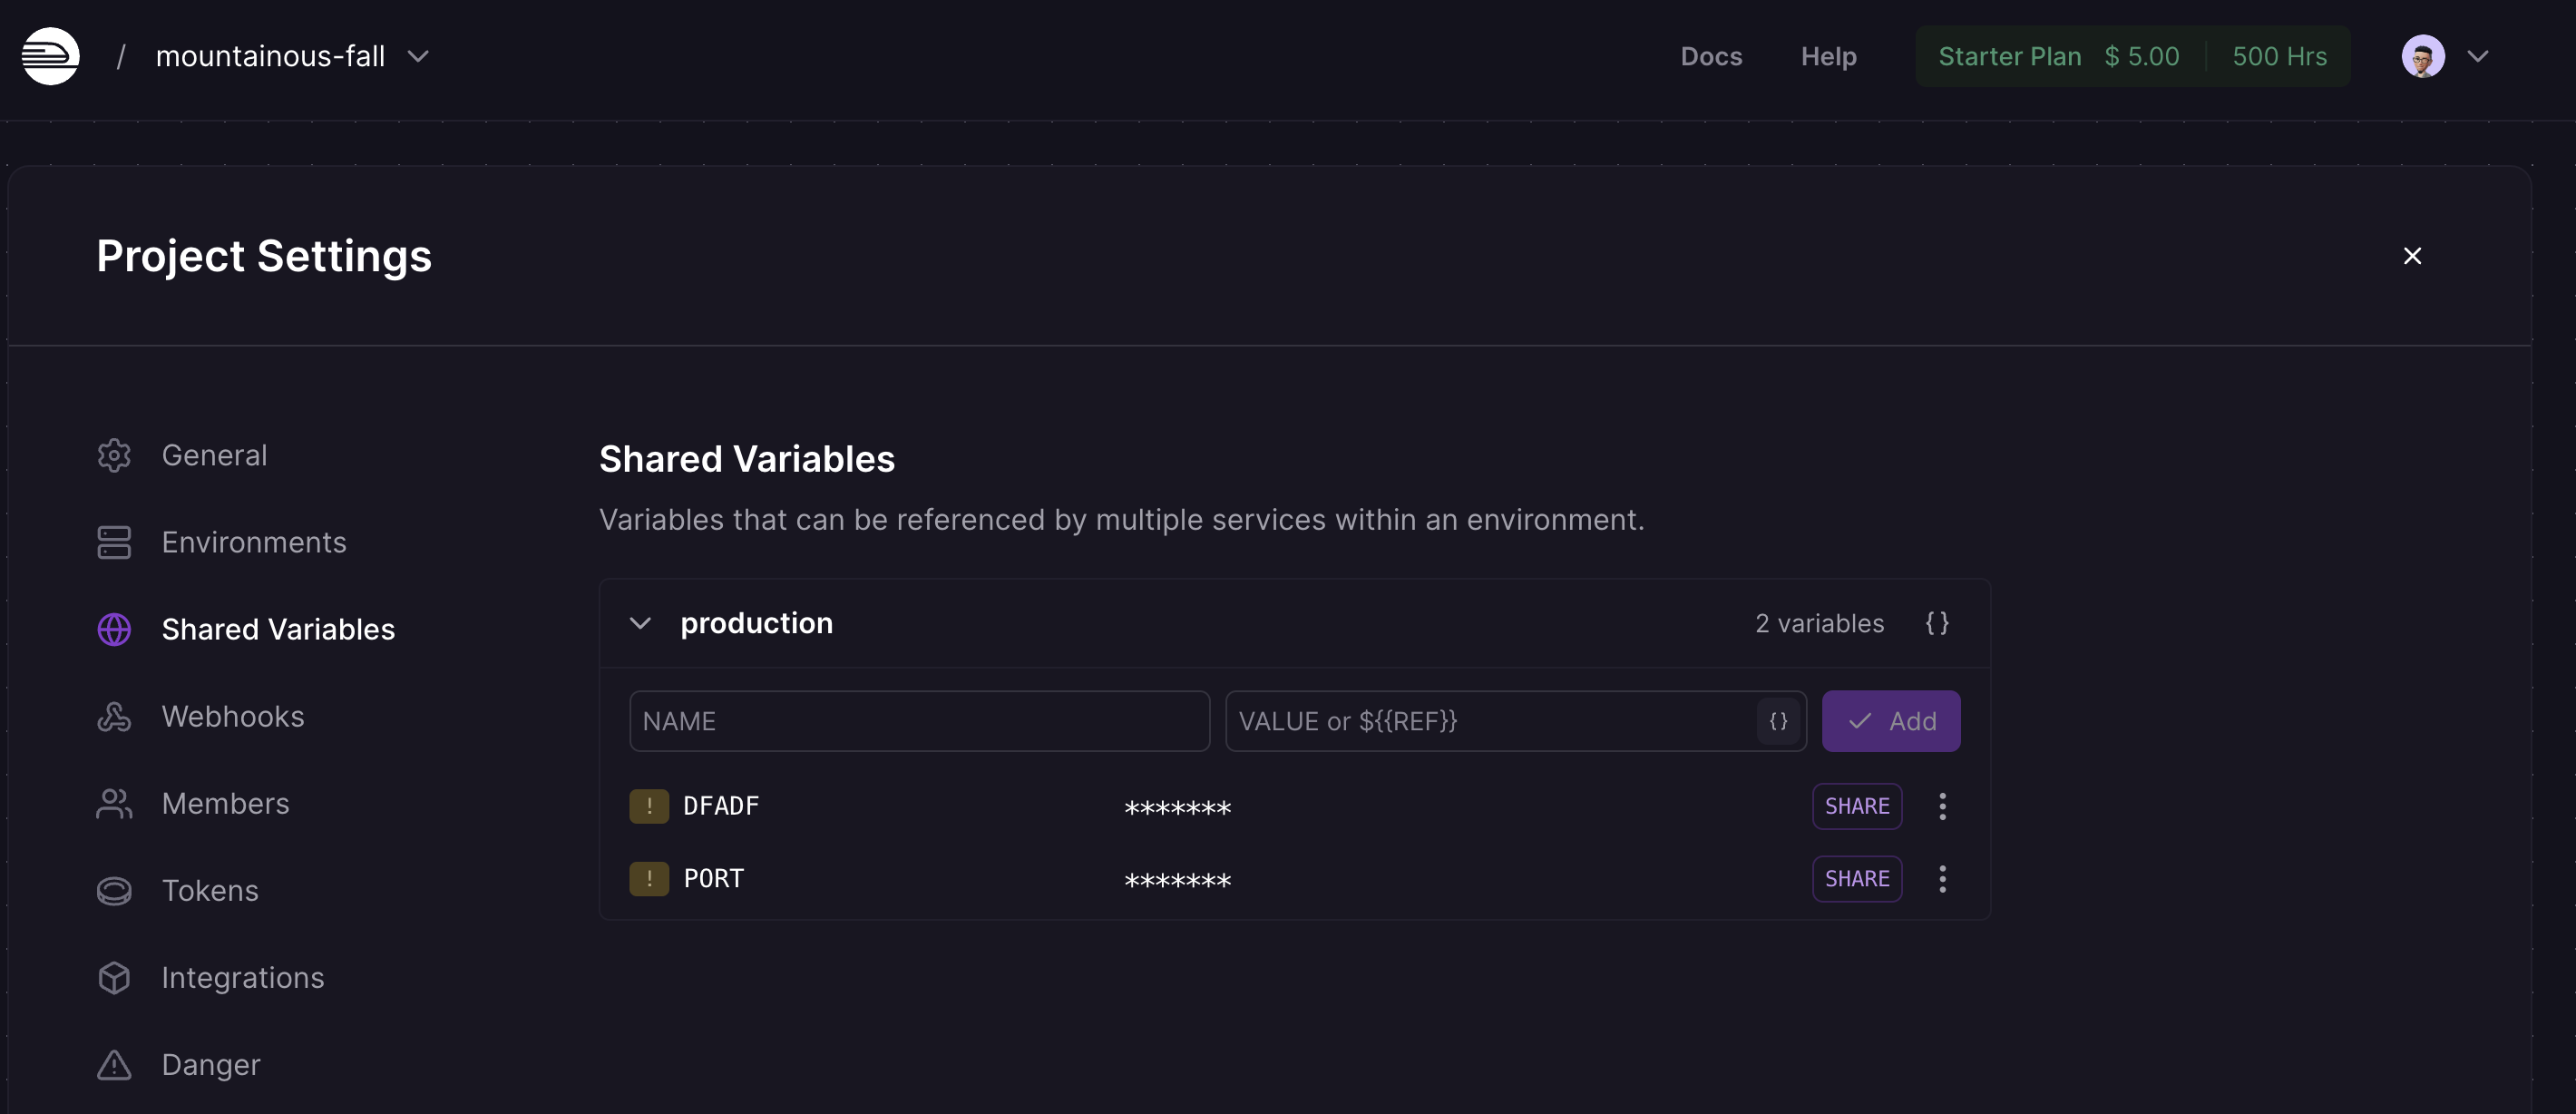Go to Danger settings section
This screenshot has width=2576, height=1114.
[x=210, y=1064]
